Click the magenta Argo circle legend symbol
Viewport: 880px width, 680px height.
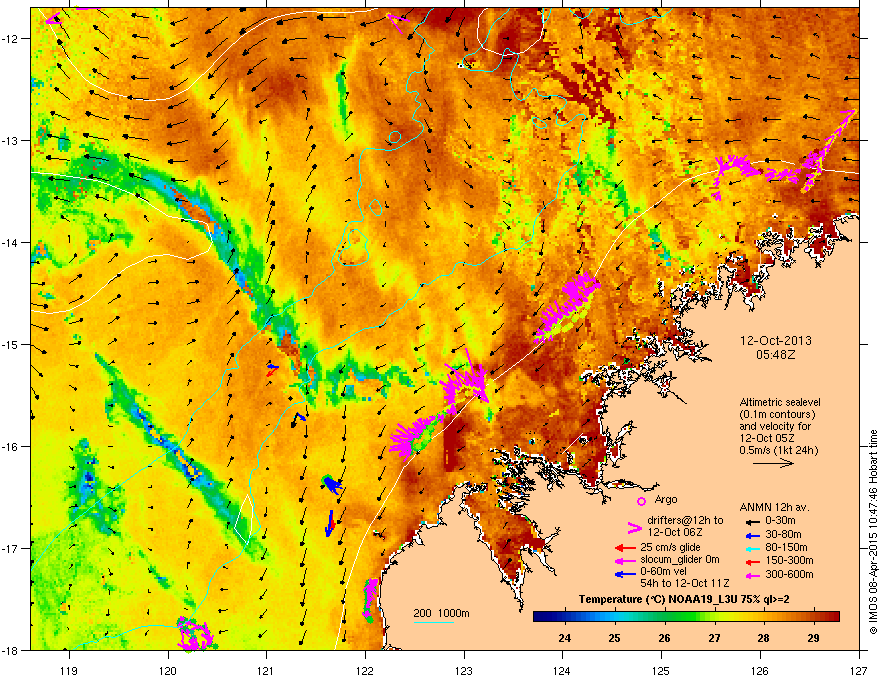click(641, 501)
